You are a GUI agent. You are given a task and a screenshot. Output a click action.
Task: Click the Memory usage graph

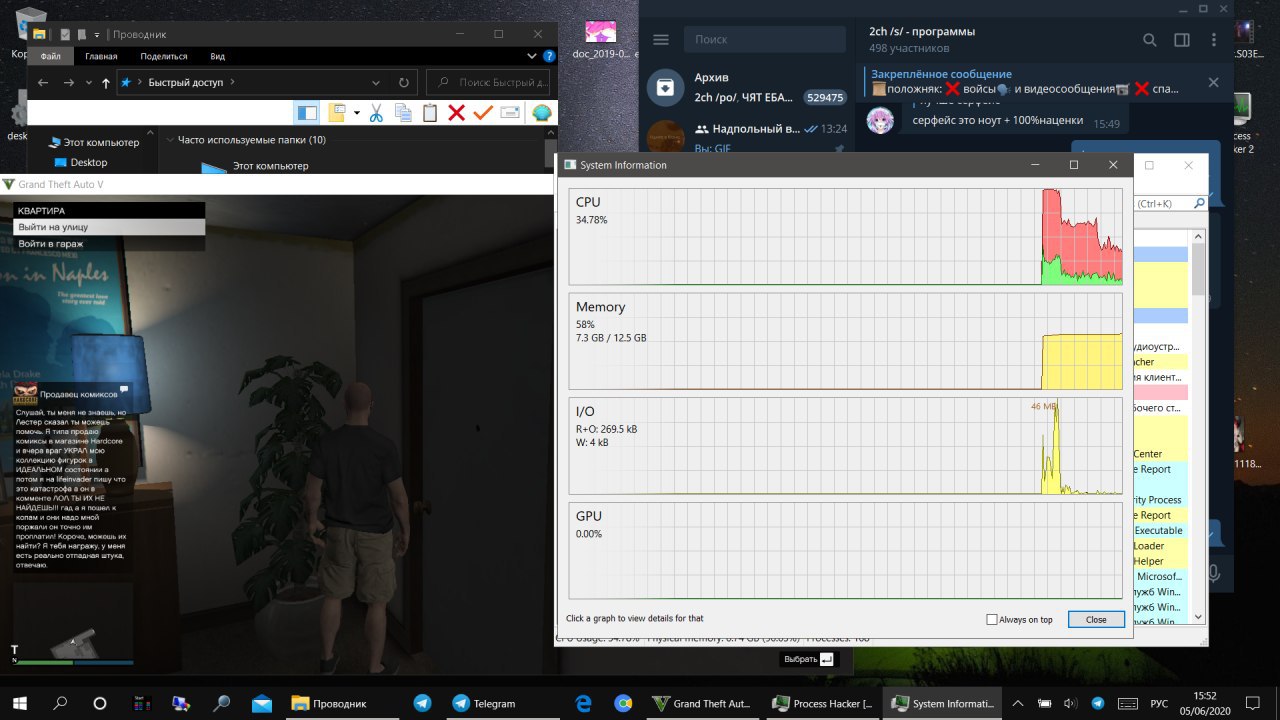[846, 341]
